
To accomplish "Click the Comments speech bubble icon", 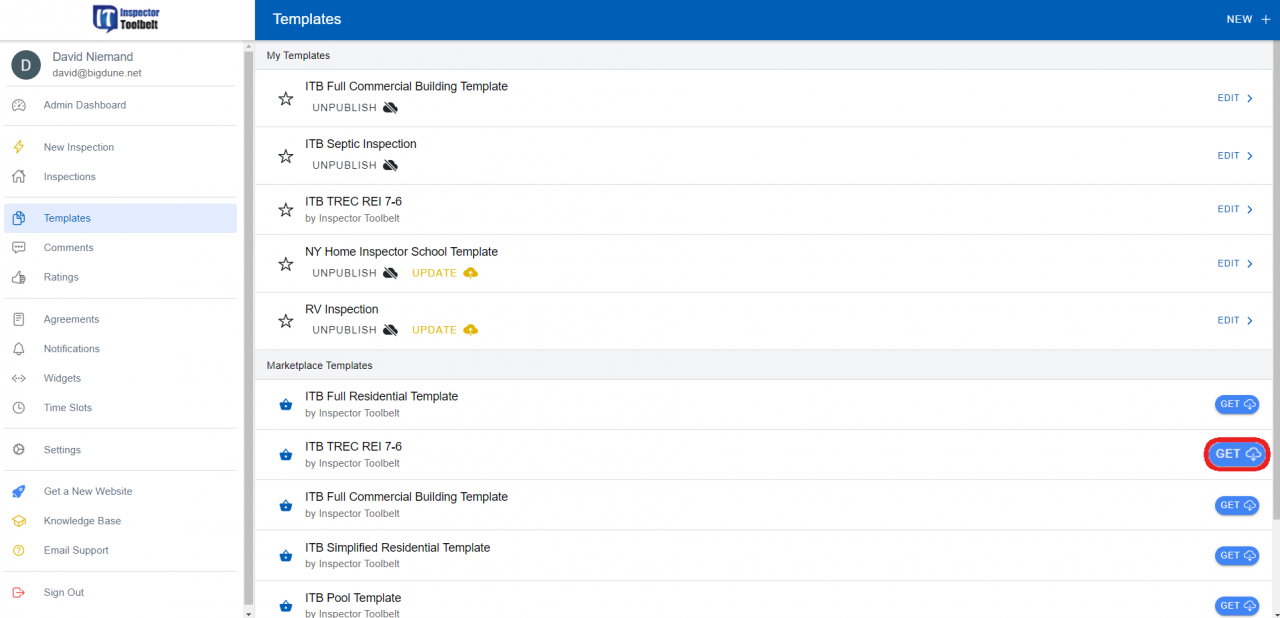I will click(20, 247).
